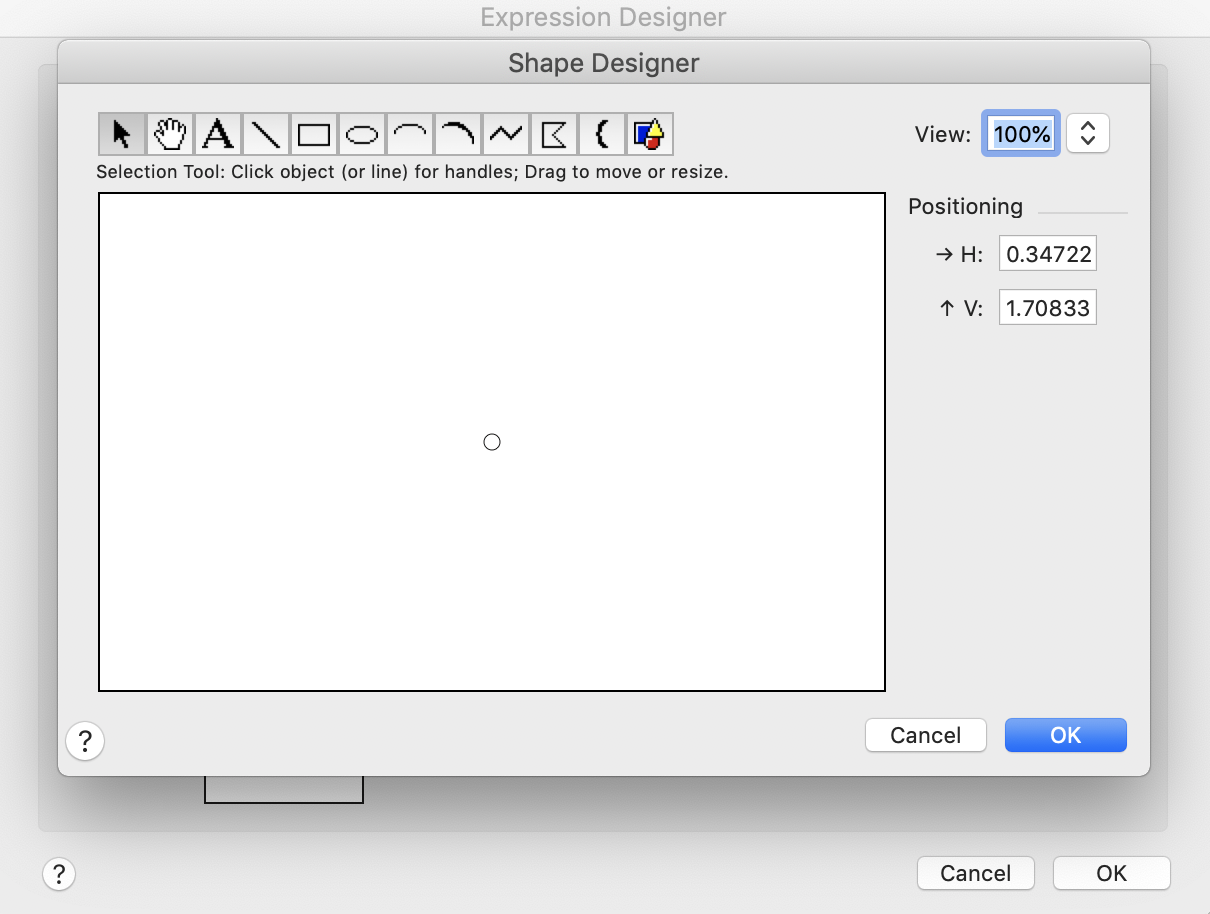Click the V positioning value field
This screenshot has height=914, width=1210.
tap(1047, 308)
